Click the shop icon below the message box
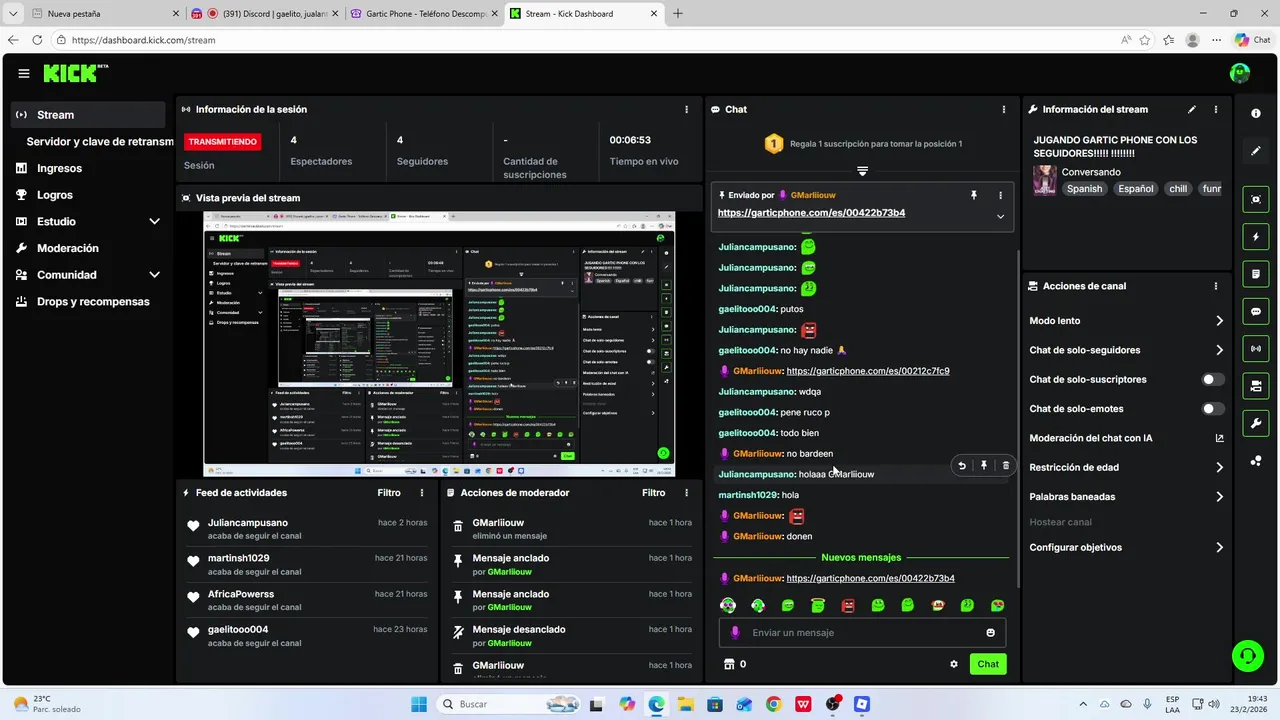 pyautogui.click(x=729, y=664)
